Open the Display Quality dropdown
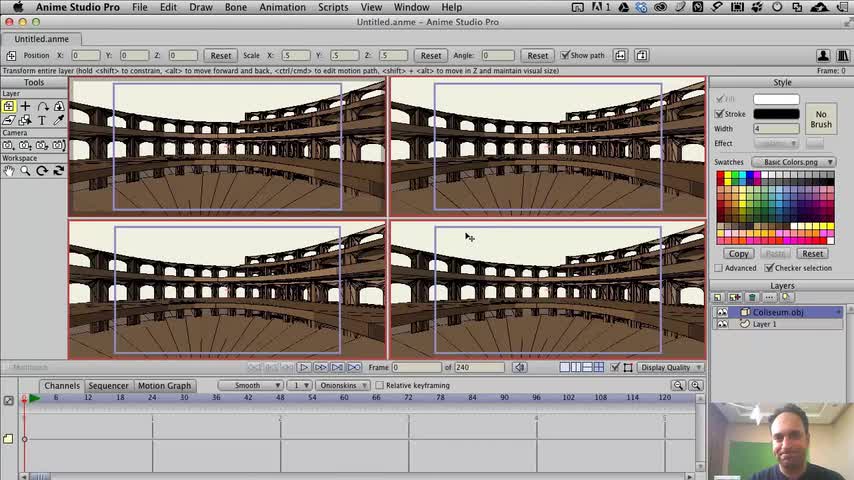The height and width of the screenshot is (480, 854). pyautogui.click(x=669, y=367)
